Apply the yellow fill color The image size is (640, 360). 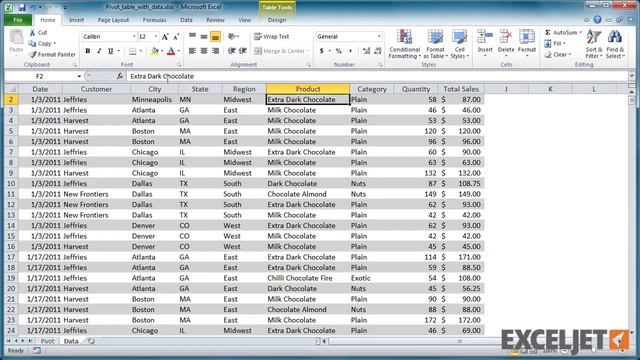point(154,51)
